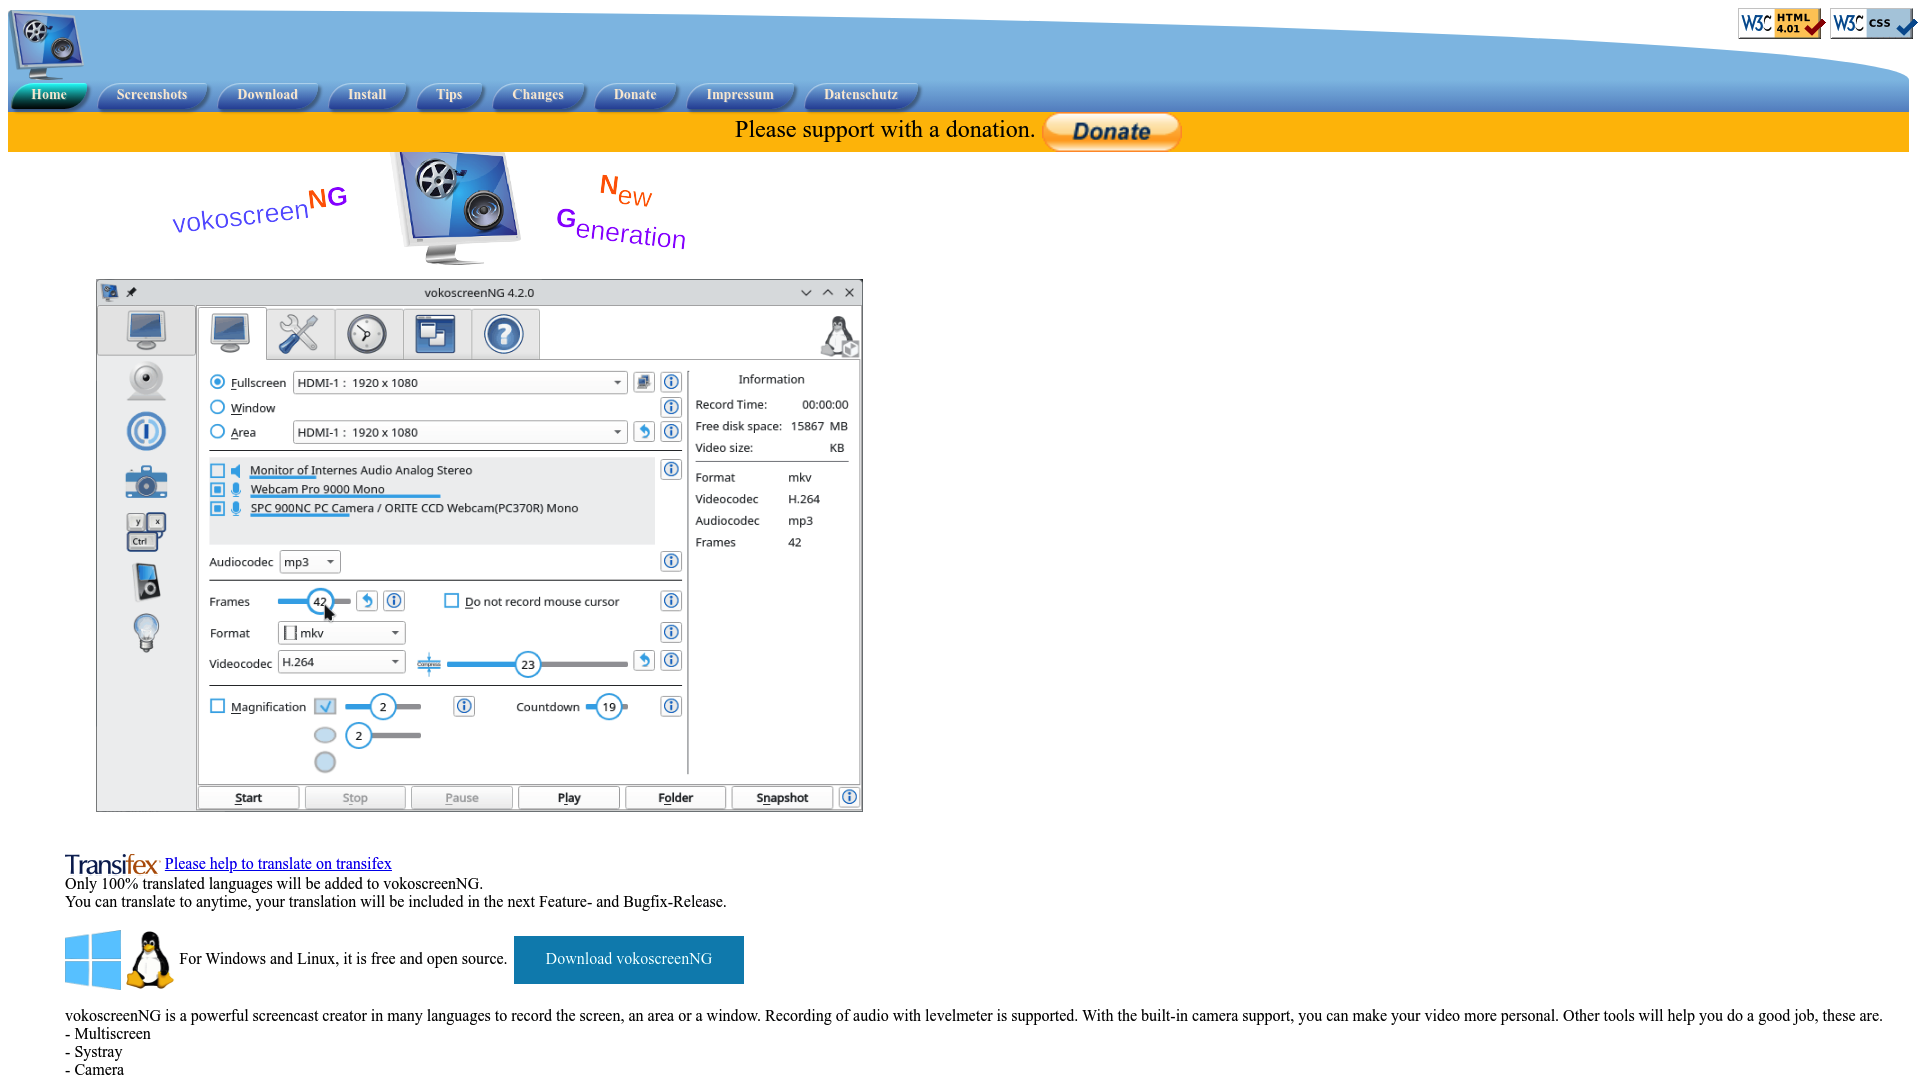Go to the Download navigation tab
Screen dimensions: 1920x1080
(267, 95)
